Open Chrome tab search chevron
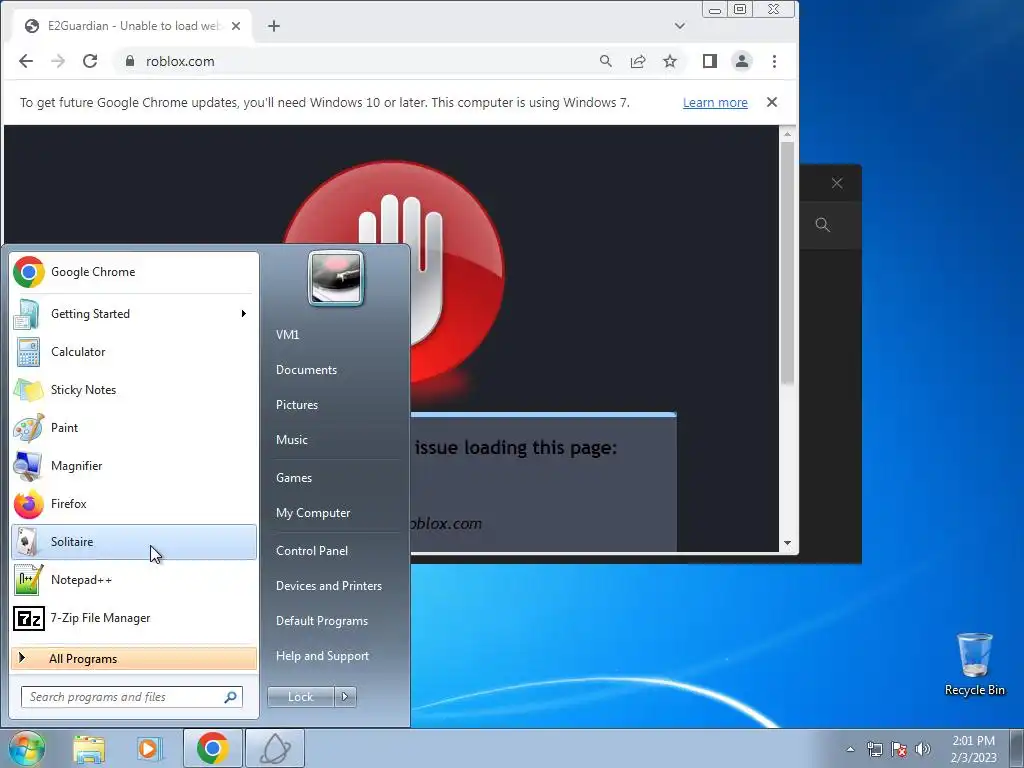The image size is (1024, 768). [x=680, y=26]
